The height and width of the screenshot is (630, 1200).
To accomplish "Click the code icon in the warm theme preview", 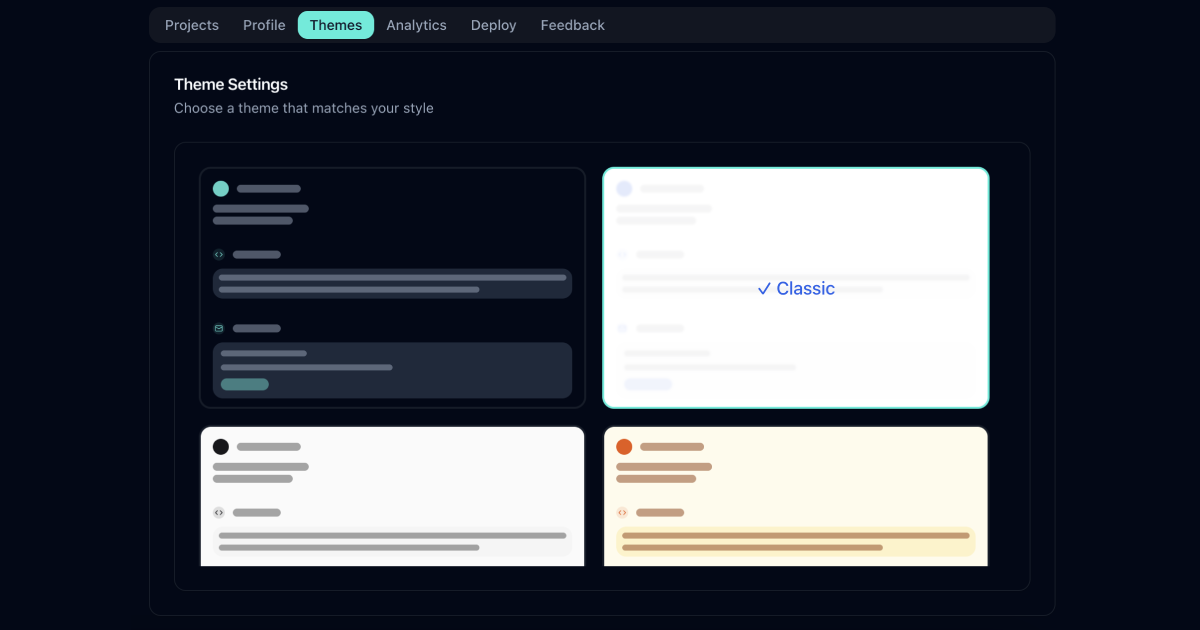I will (622, 512).
